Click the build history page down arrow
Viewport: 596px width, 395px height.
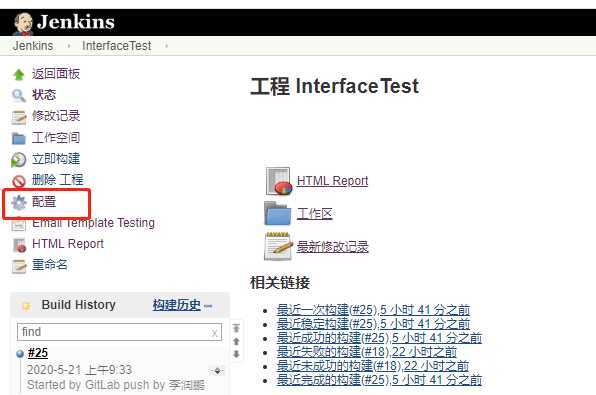pos(236,354)
